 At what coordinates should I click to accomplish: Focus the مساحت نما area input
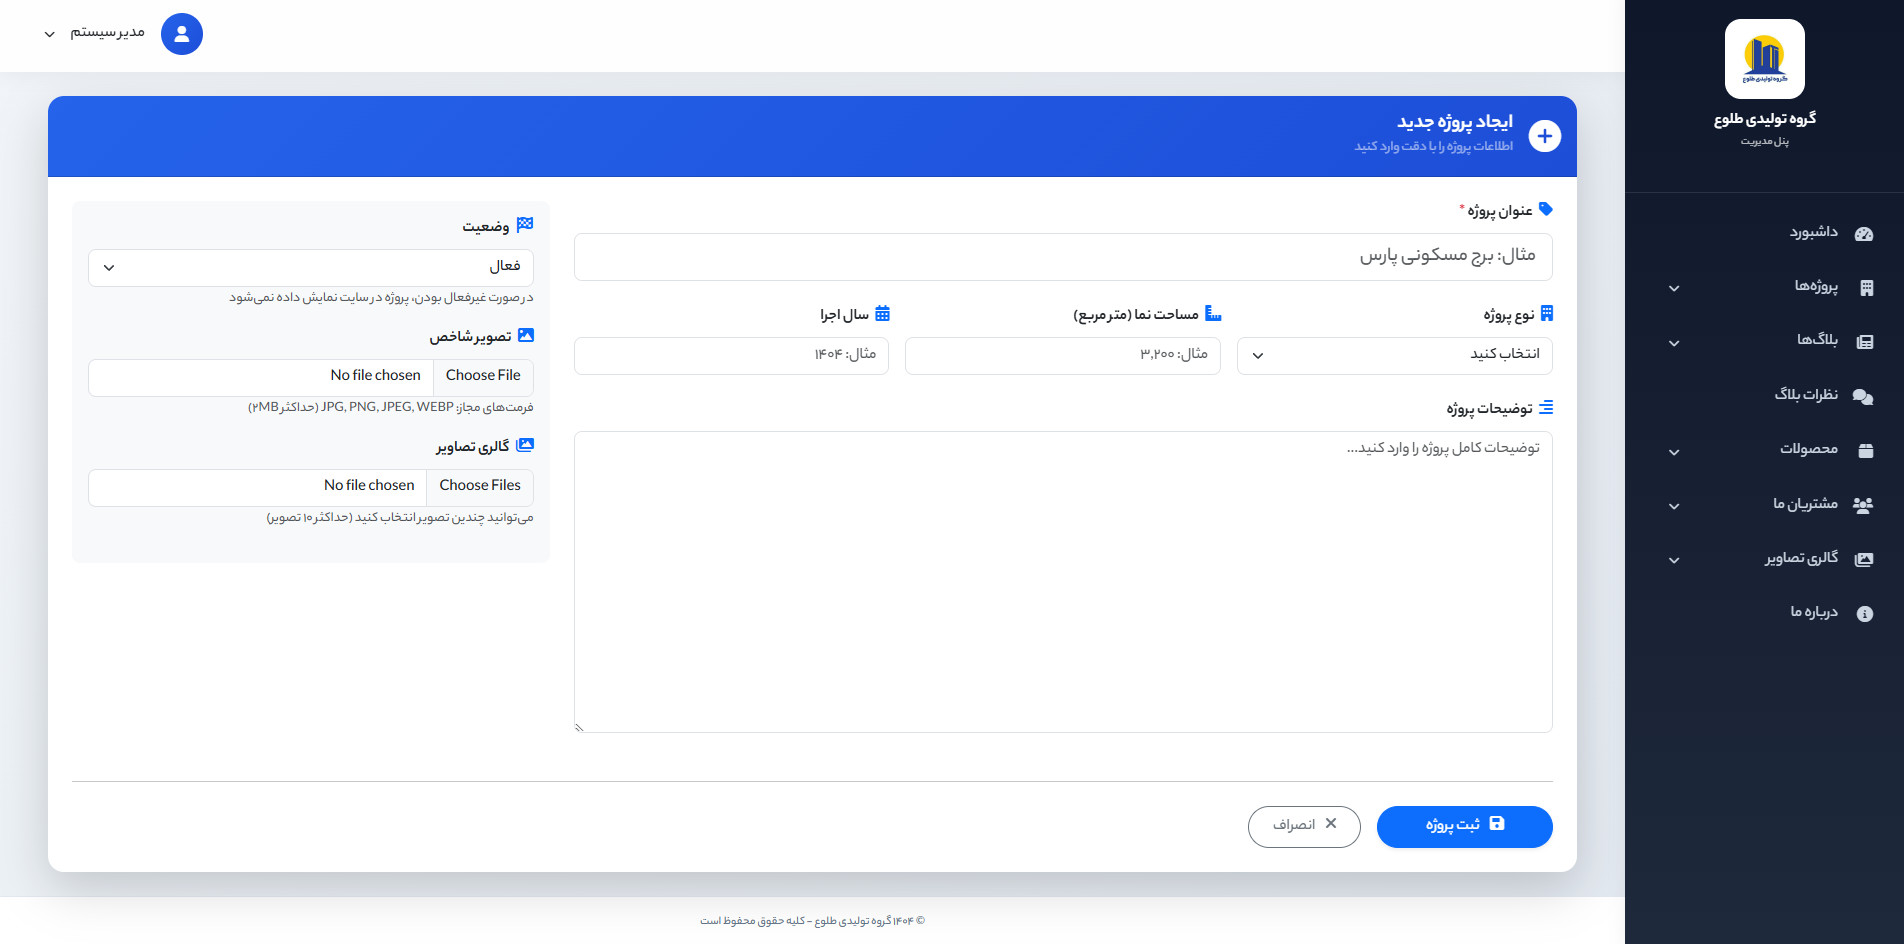coord(1062,355)
